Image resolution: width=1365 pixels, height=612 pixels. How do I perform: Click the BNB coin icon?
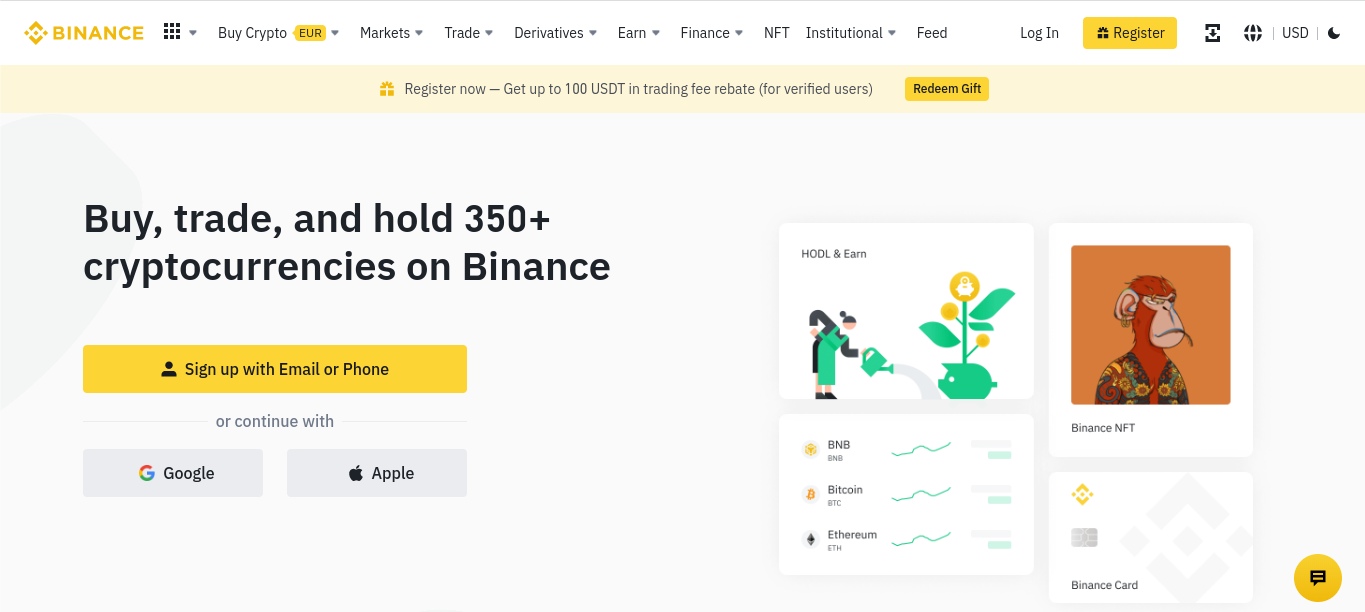pos(810,450)
